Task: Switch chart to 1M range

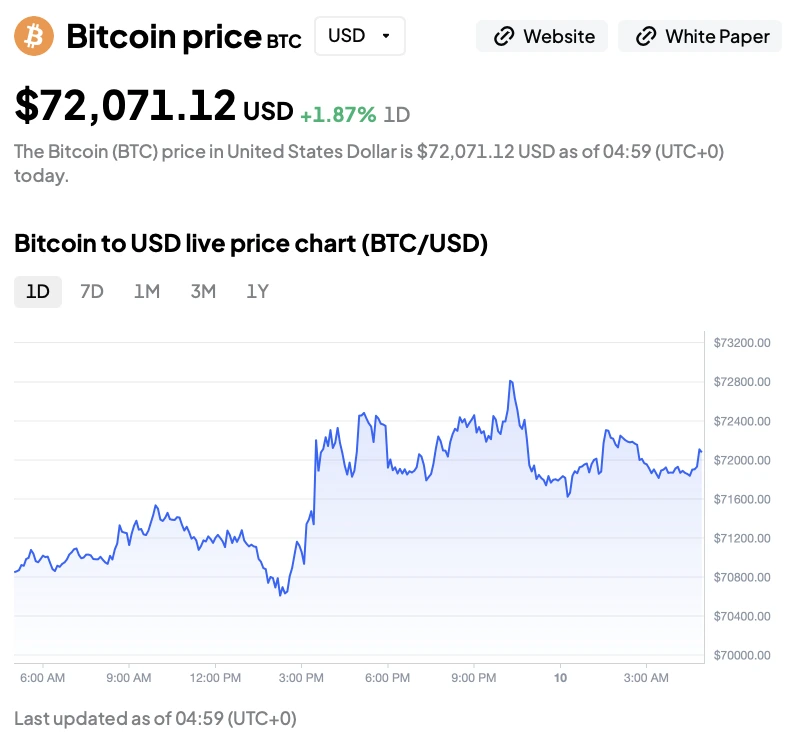Action: pos(147,291)
